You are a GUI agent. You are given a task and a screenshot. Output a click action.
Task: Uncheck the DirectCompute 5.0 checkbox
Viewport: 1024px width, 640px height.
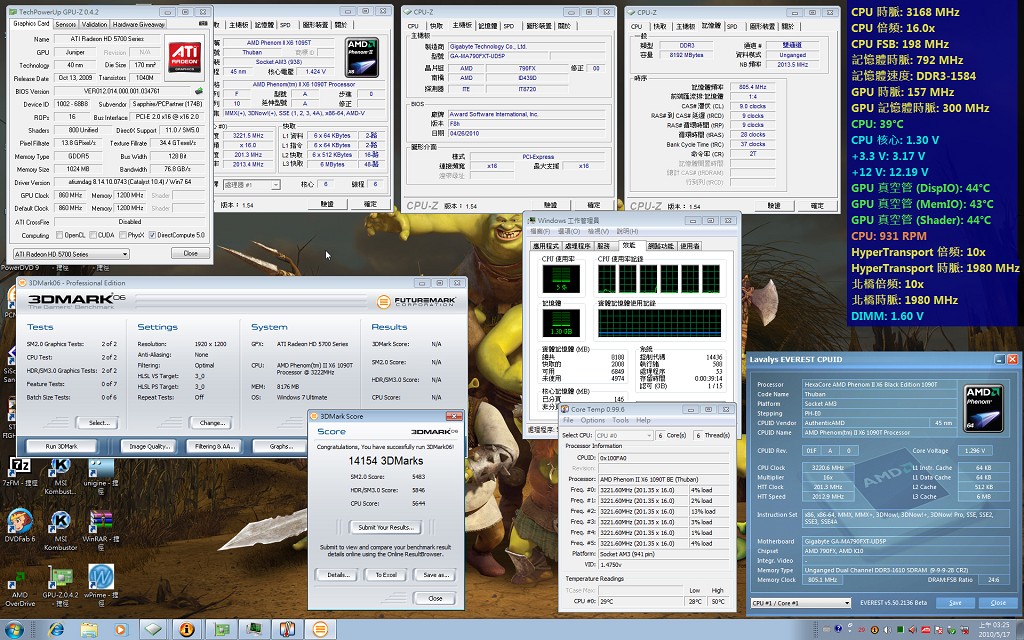152,235
